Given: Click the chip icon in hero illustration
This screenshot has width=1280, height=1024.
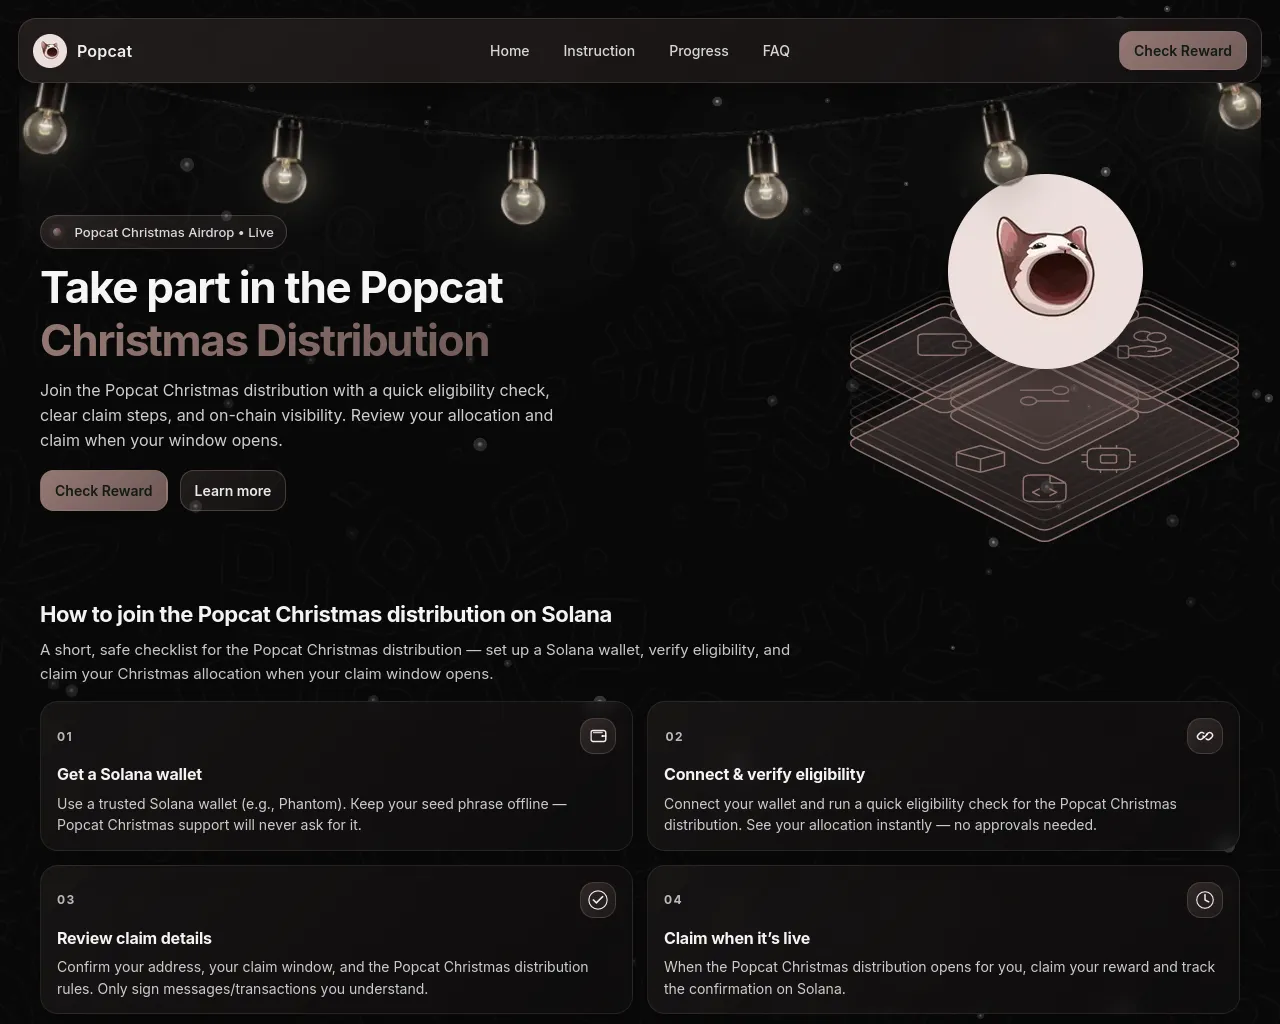Looking at the screenshot, I should (1108, 459).
